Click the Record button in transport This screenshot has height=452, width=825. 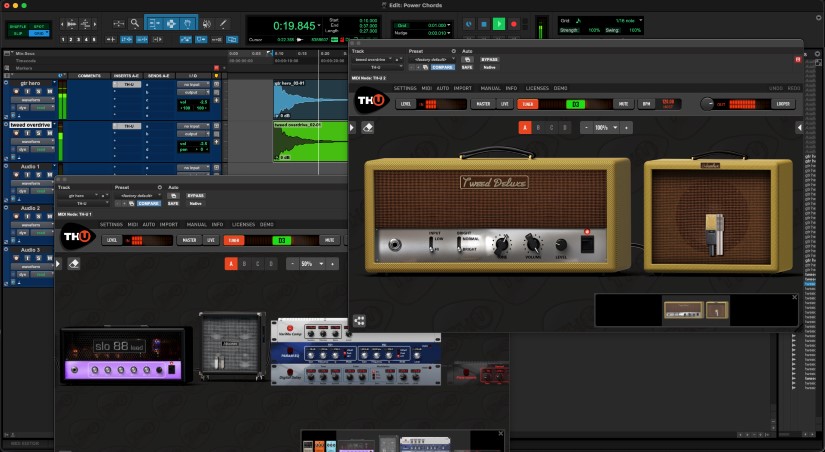point(514,24)
